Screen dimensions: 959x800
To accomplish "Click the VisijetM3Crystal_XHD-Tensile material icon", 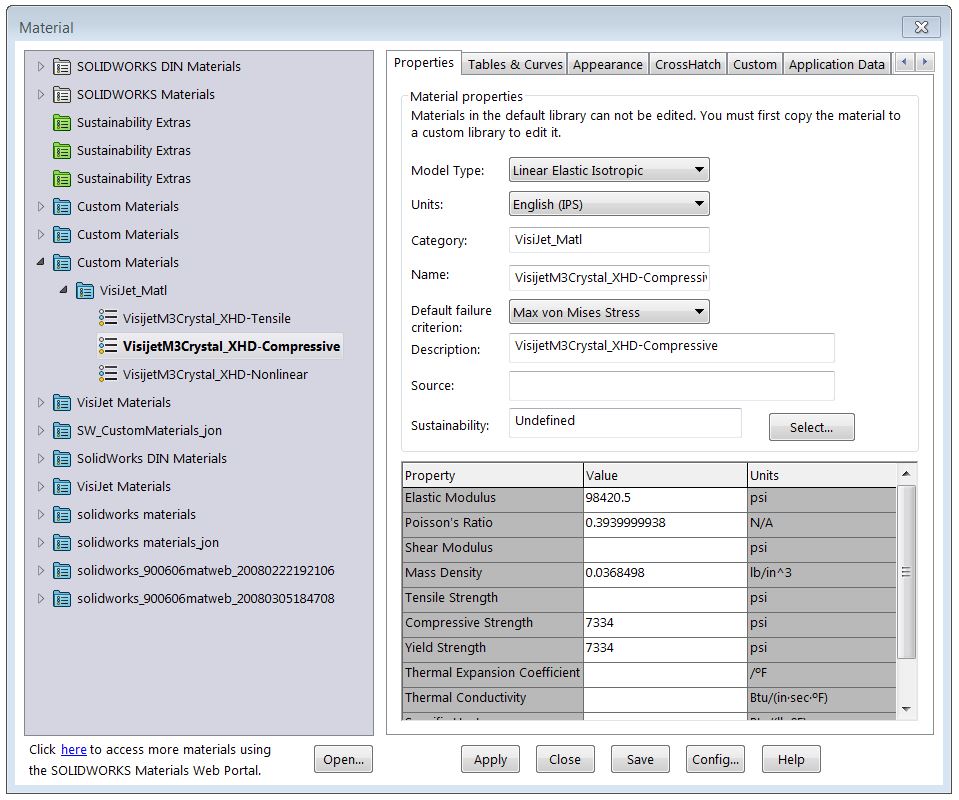I will (108, 317).
